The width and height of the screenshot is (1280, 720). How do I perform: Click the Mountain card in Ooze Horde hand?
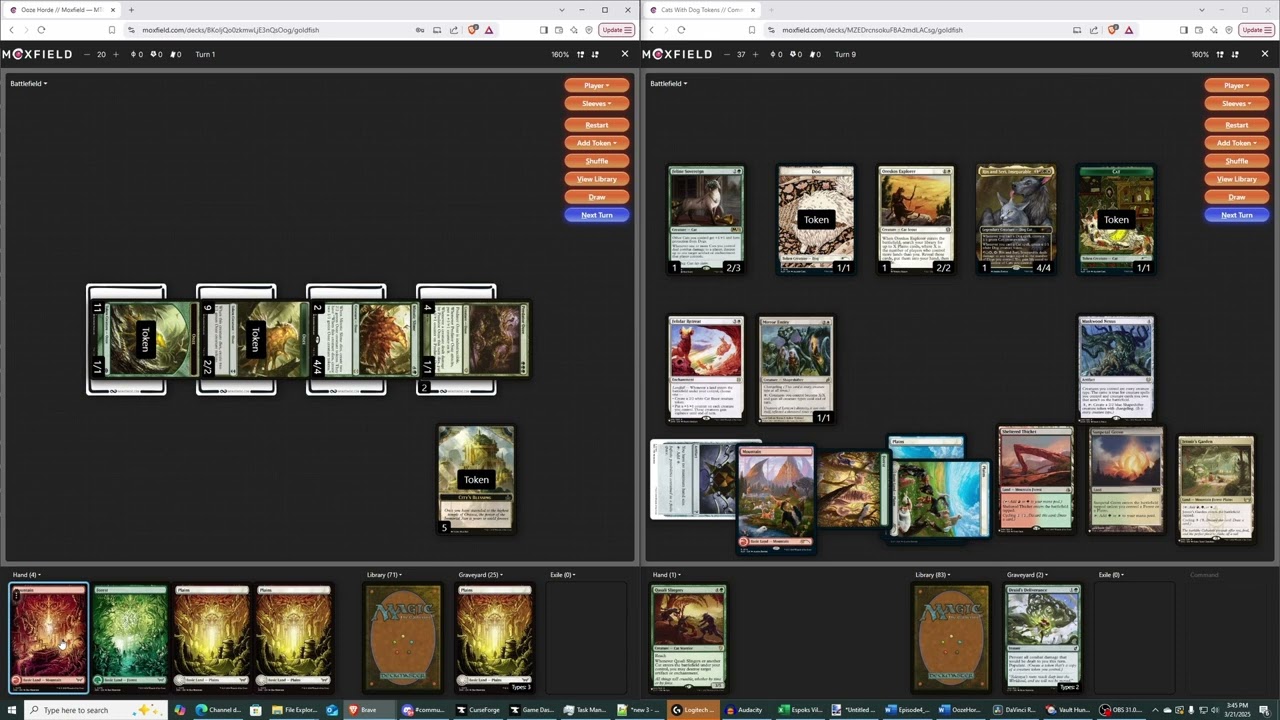pos(48,638)
